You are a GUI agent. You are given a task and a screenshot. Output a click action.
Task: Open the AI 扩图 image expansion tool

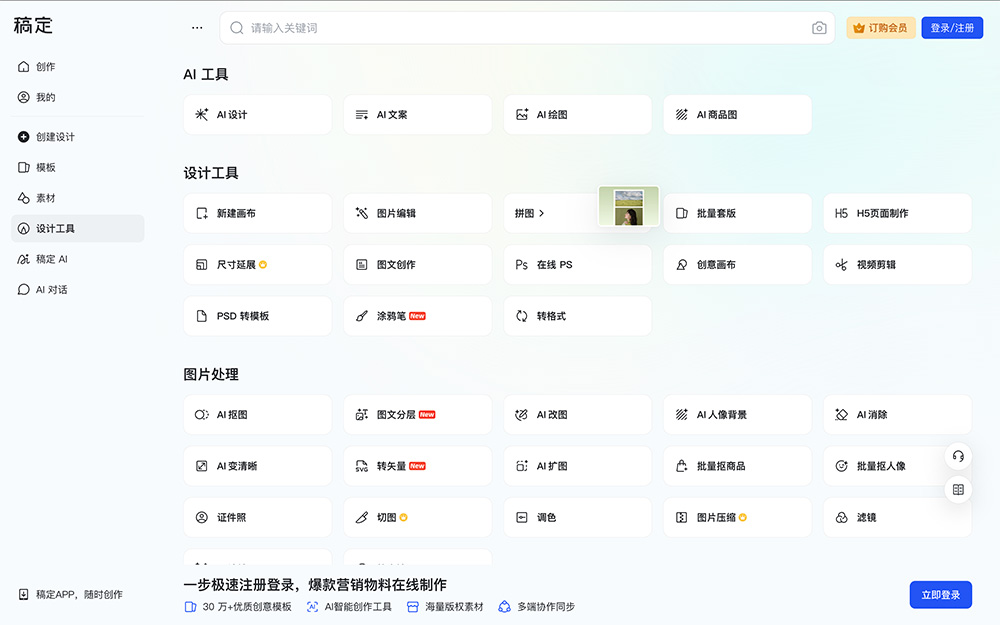[577, 466]
